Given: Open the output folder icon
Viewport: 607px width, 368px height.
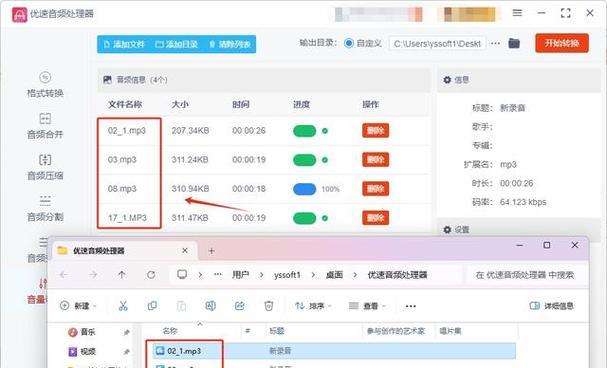Looking at the screenshot, I should (514, 43).
